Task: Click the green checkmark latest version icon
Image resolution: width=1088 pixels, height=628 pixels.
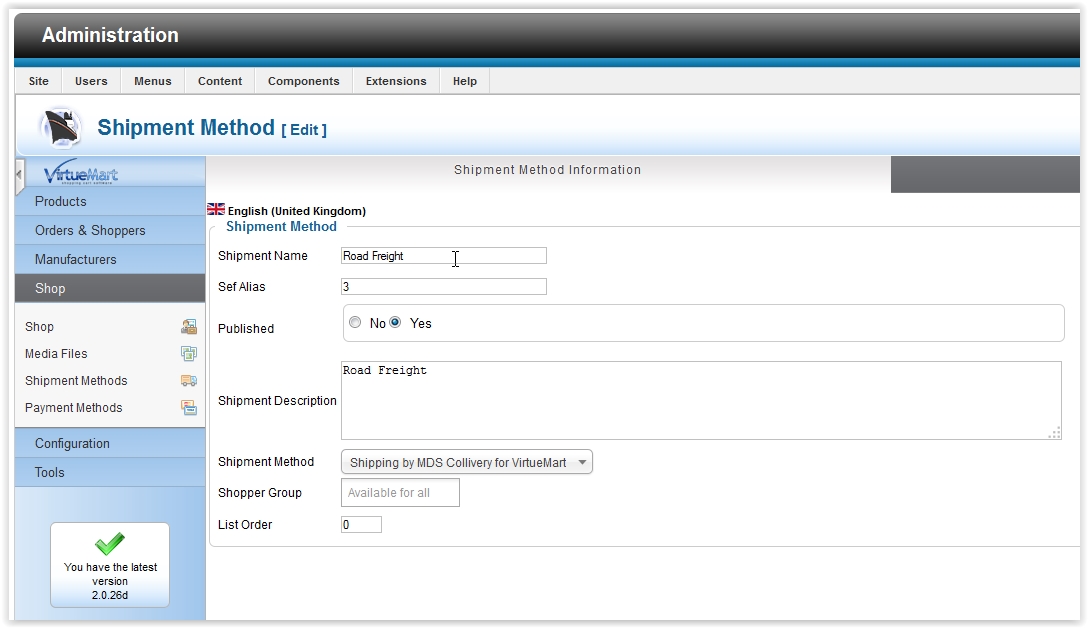Action: pos(110,543)
